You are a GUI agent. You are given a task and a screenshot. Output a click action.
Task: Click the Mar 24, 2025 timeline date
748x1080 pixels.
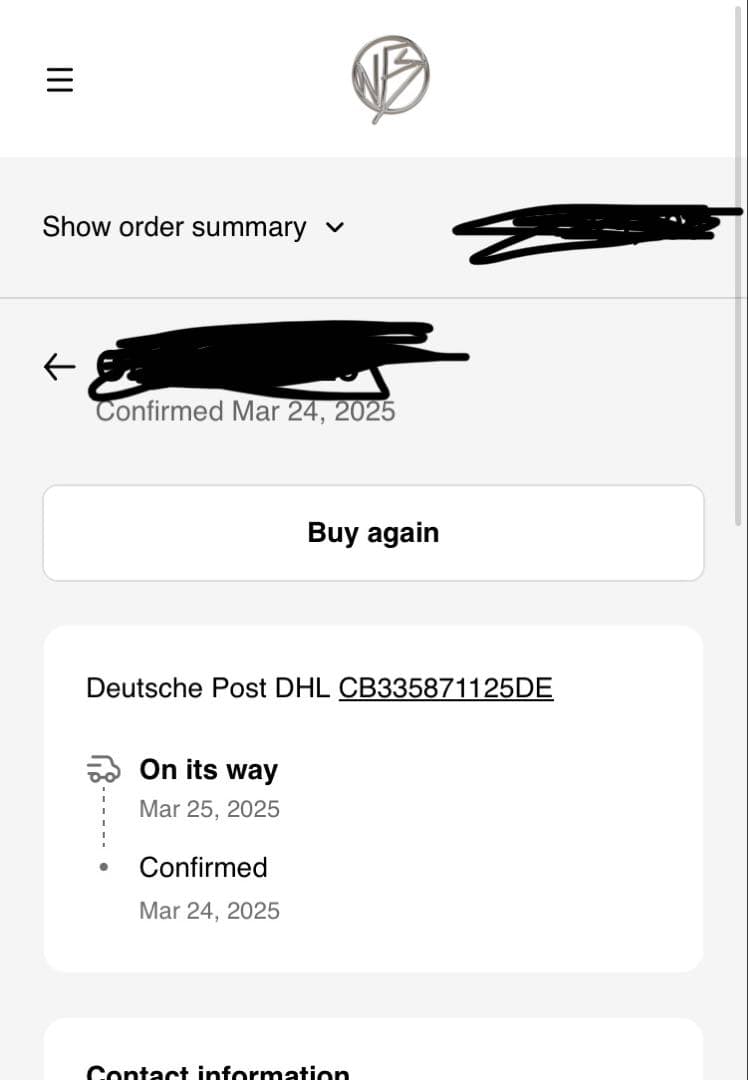pyautogui.click(x=209, y=910)
